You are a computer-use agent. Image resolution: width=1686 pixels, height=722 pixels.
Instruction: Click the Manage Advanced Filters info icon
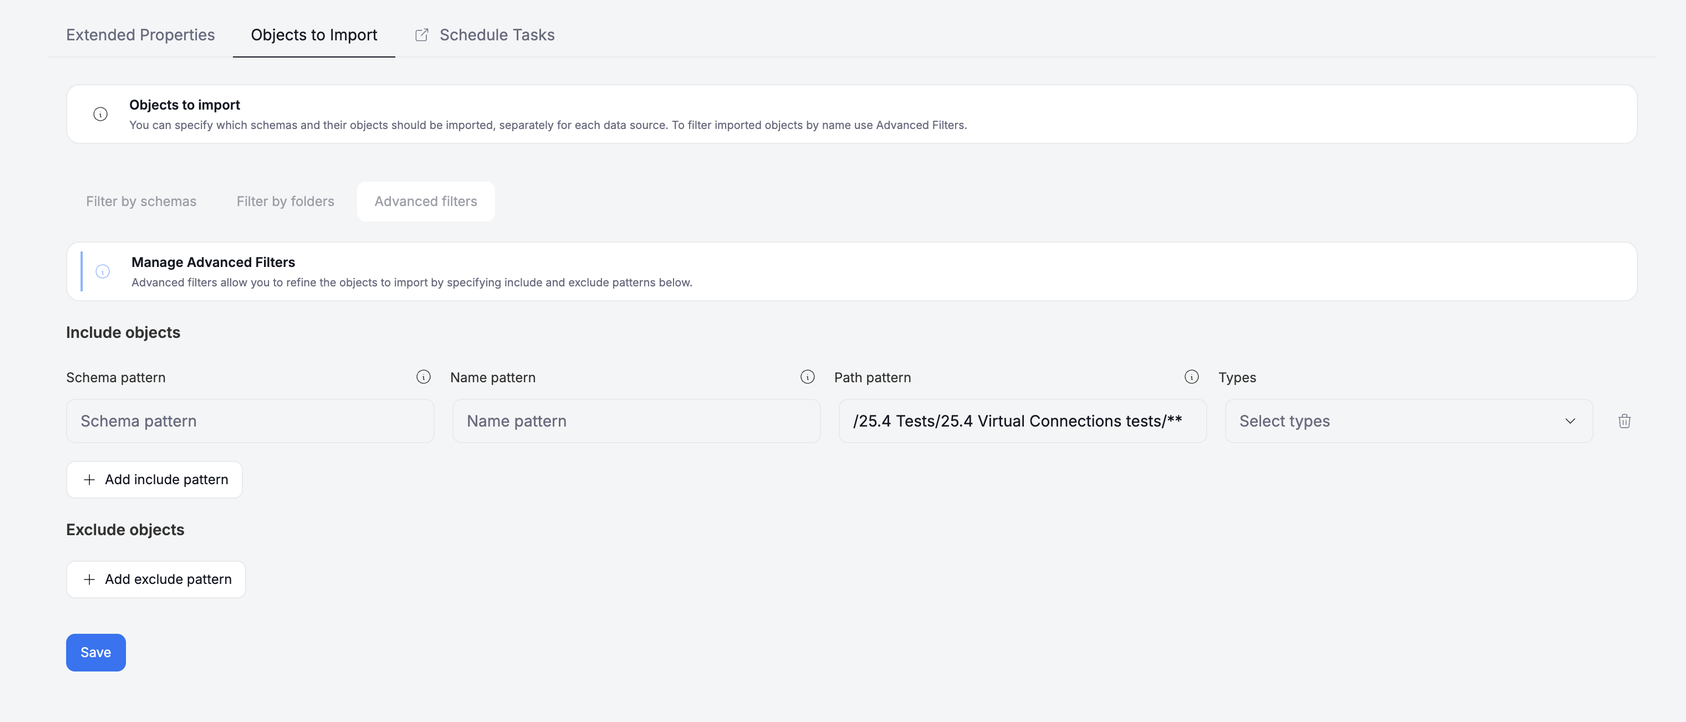tap(103, 271)
